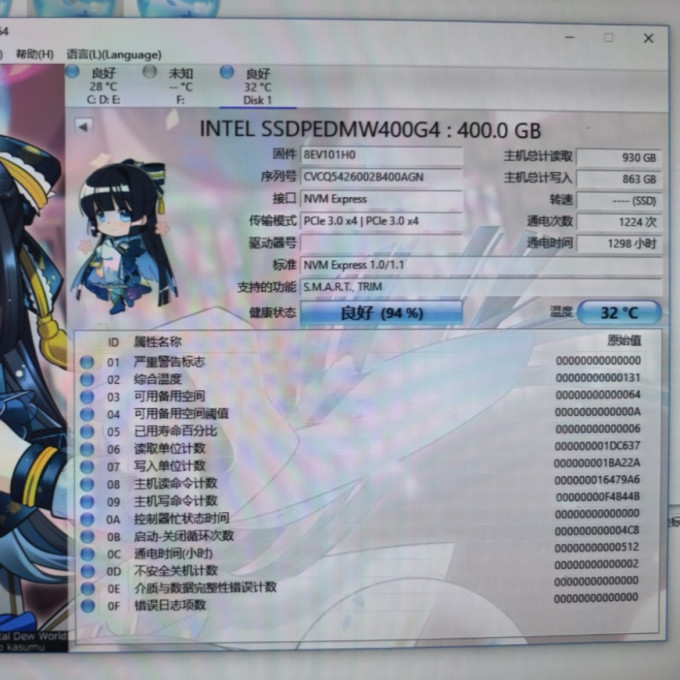This screenshot has width=680, height=680.
Task: Select the 错误日志项数 attribute name
Action: (170, 605)
